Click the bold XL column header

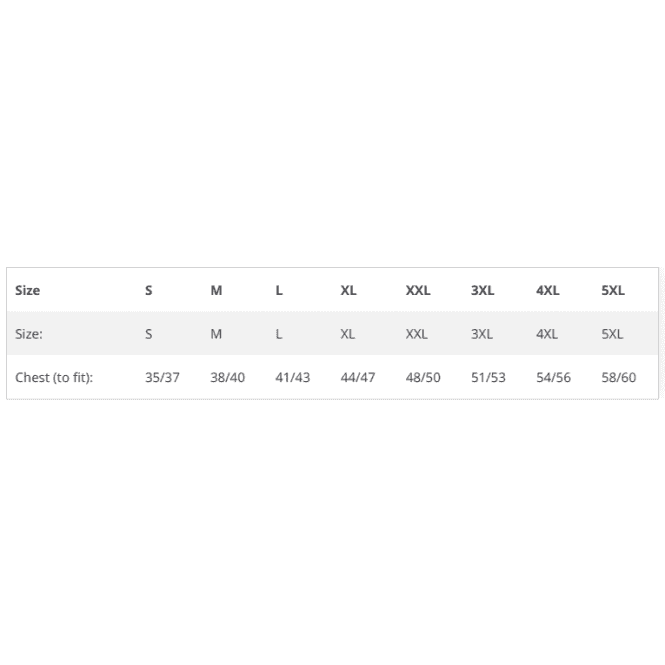(348, 291)
